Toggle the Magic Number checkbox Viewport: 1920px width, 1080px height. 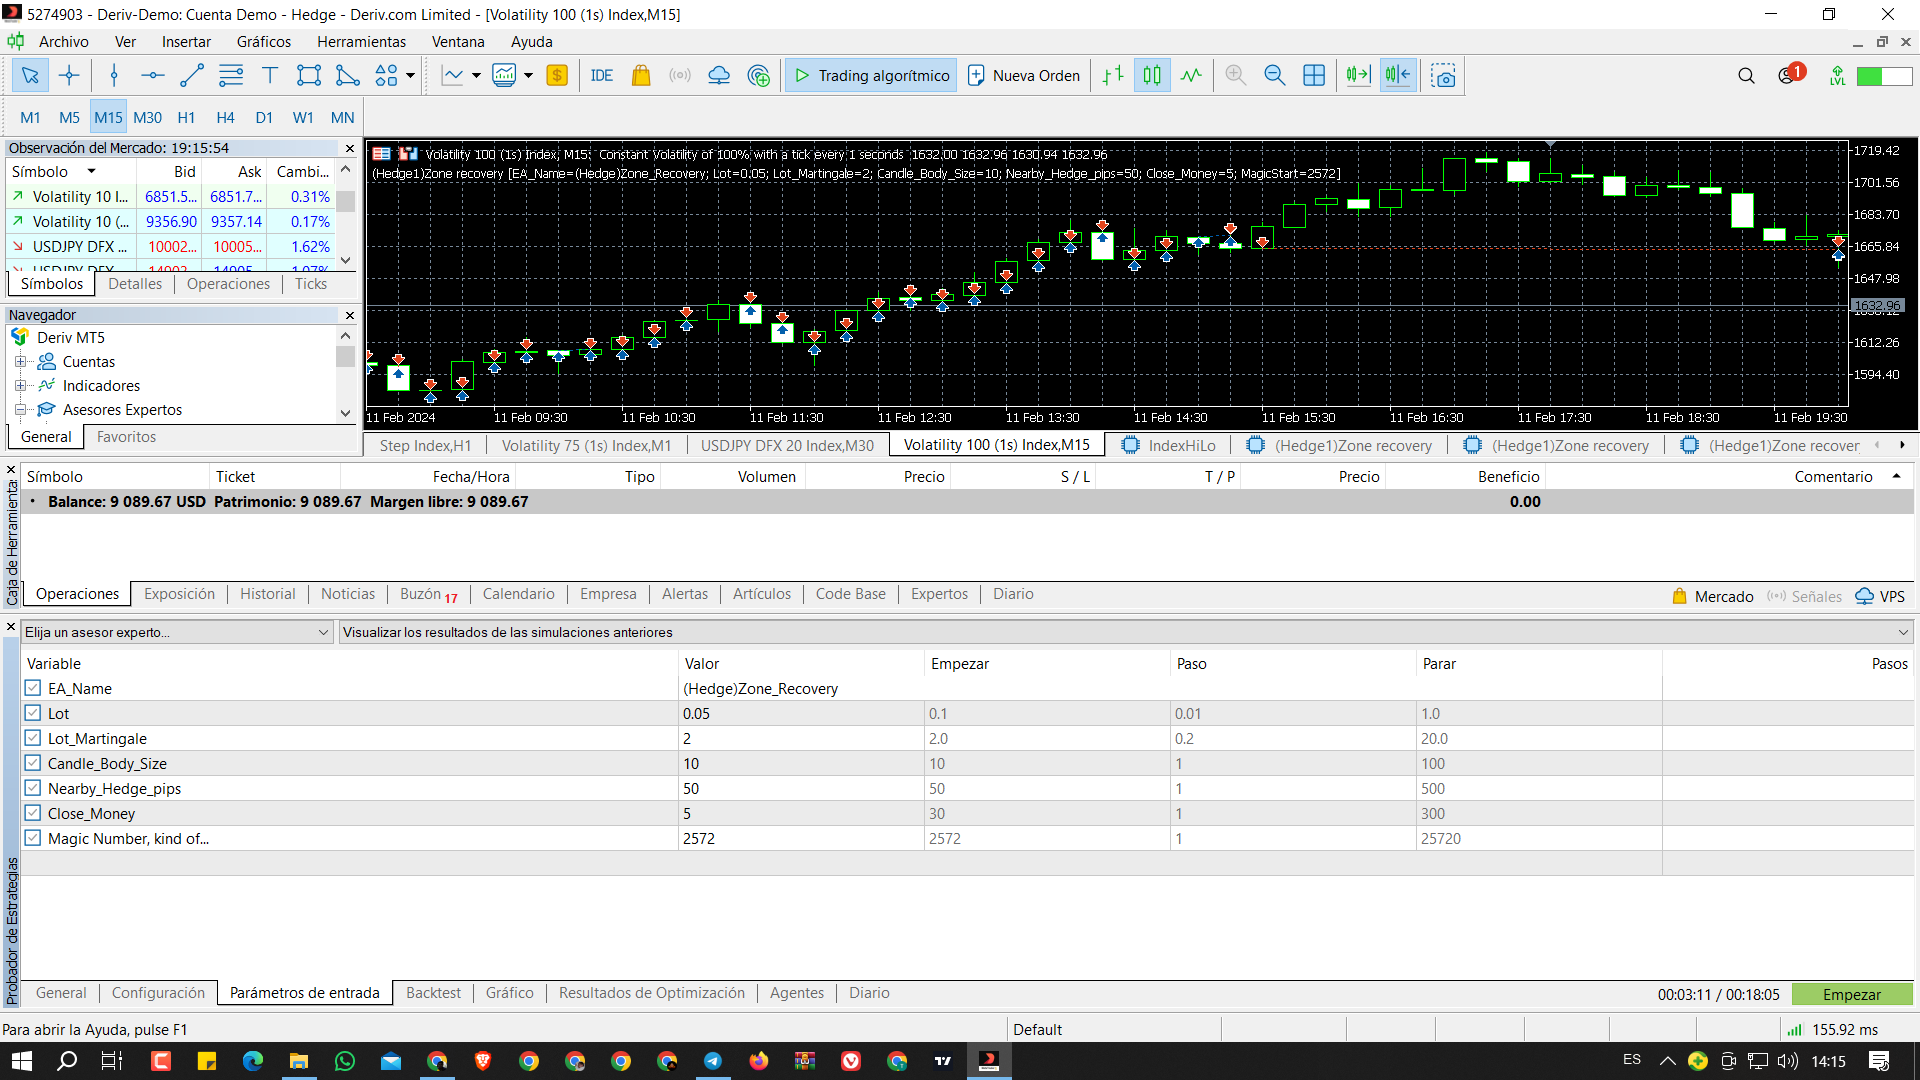[33, 838]
